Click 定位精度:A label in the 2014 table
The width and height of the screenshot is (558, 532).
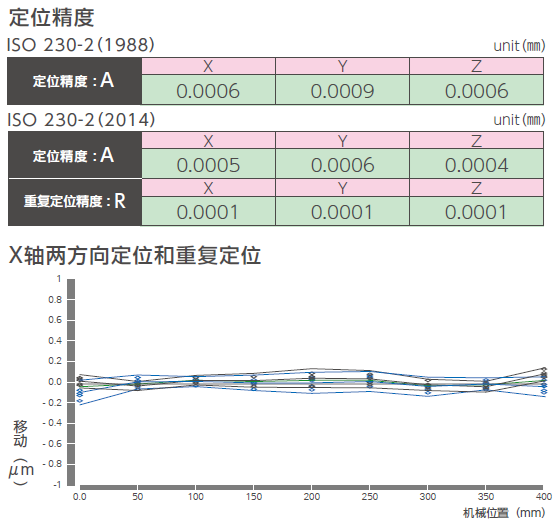pyautogui.click(x=74, y=156)
